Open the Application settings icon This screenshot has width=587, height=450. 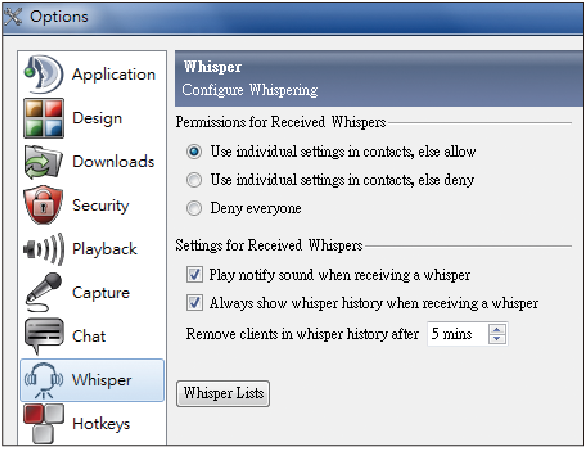(x=43, y=74)
